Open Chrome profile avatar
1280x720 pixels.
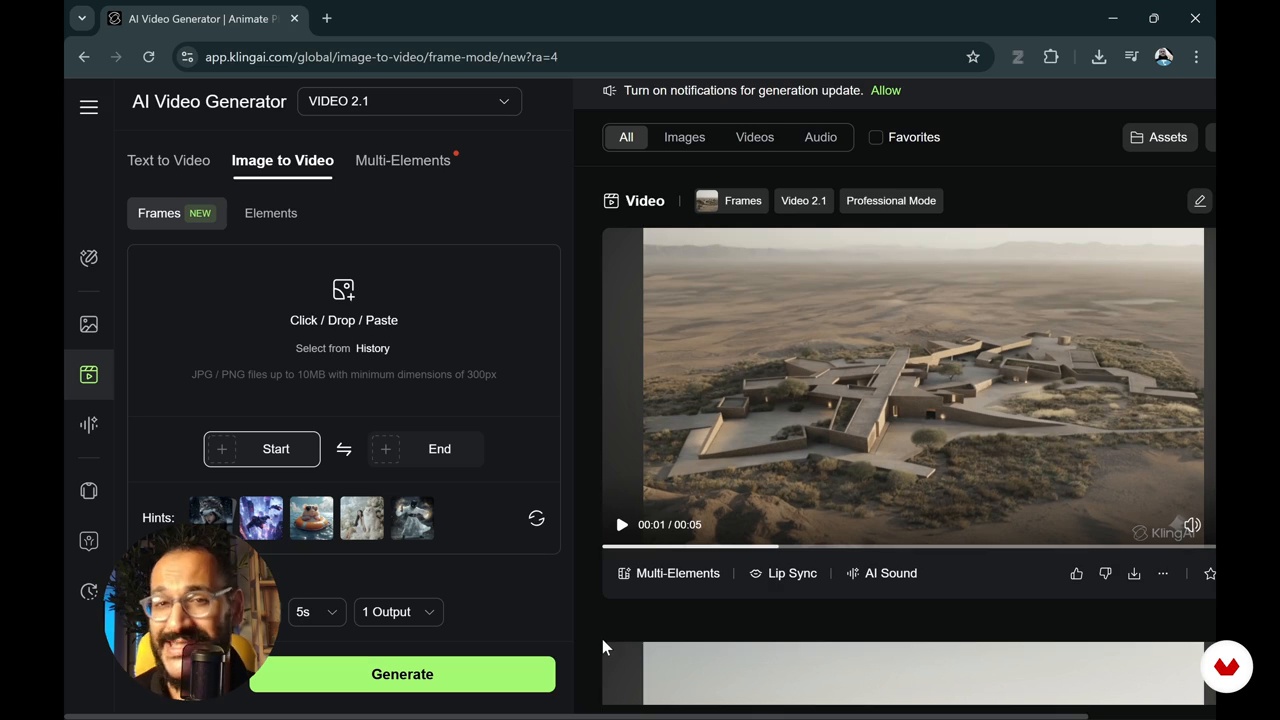coord(1164,57)
